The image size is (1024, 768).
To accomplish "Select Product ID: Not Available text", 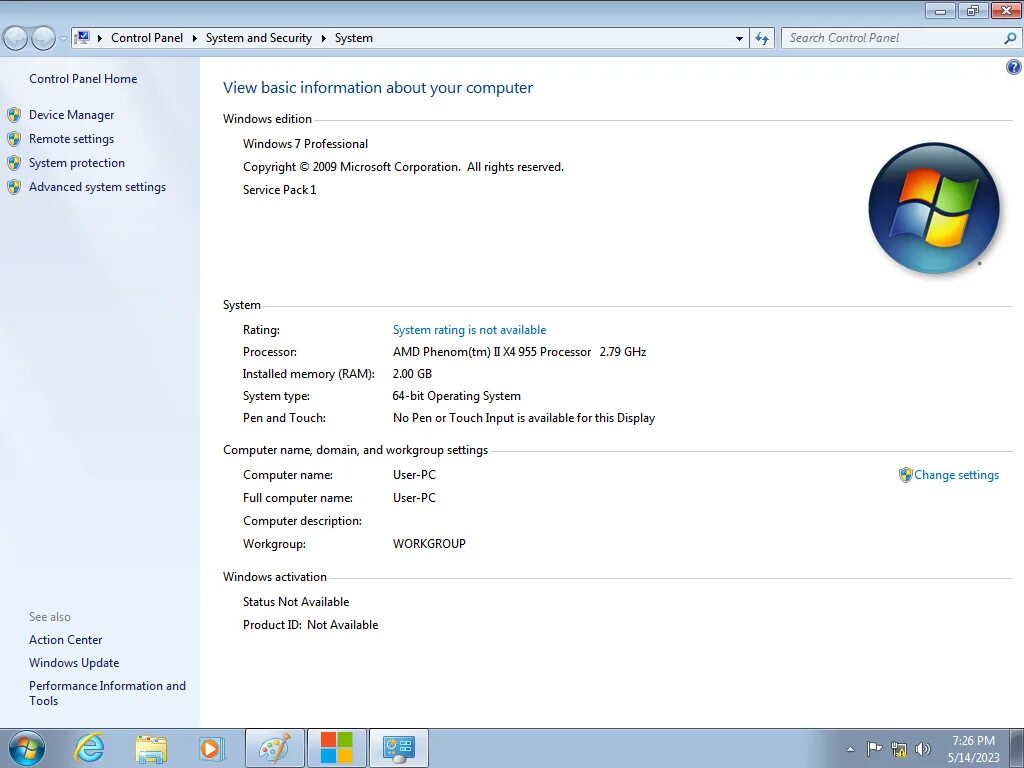I will pyautogui.click(x=310, y=625).
